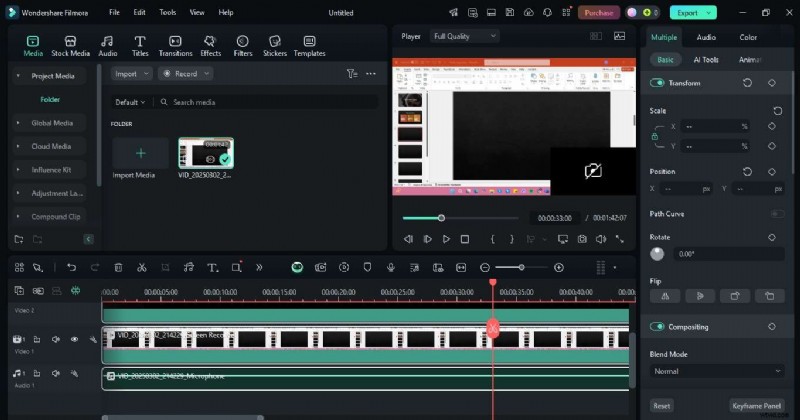Click the microphone voiceover icon in timeline toolbar
The height and width of the screenshot is (420, 800).
(391, 268)
